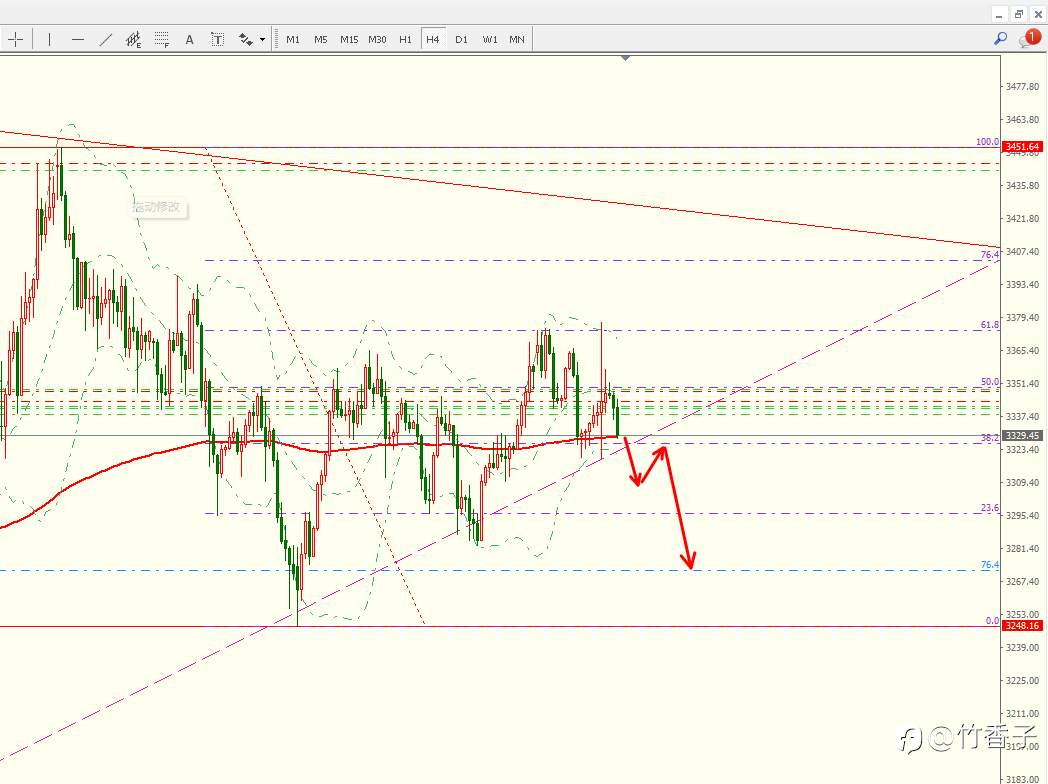1048x784 pixels.
Task: Click the Fibonacci 100.0 level label
Action: pyautogui.click(x=987, y=142)
